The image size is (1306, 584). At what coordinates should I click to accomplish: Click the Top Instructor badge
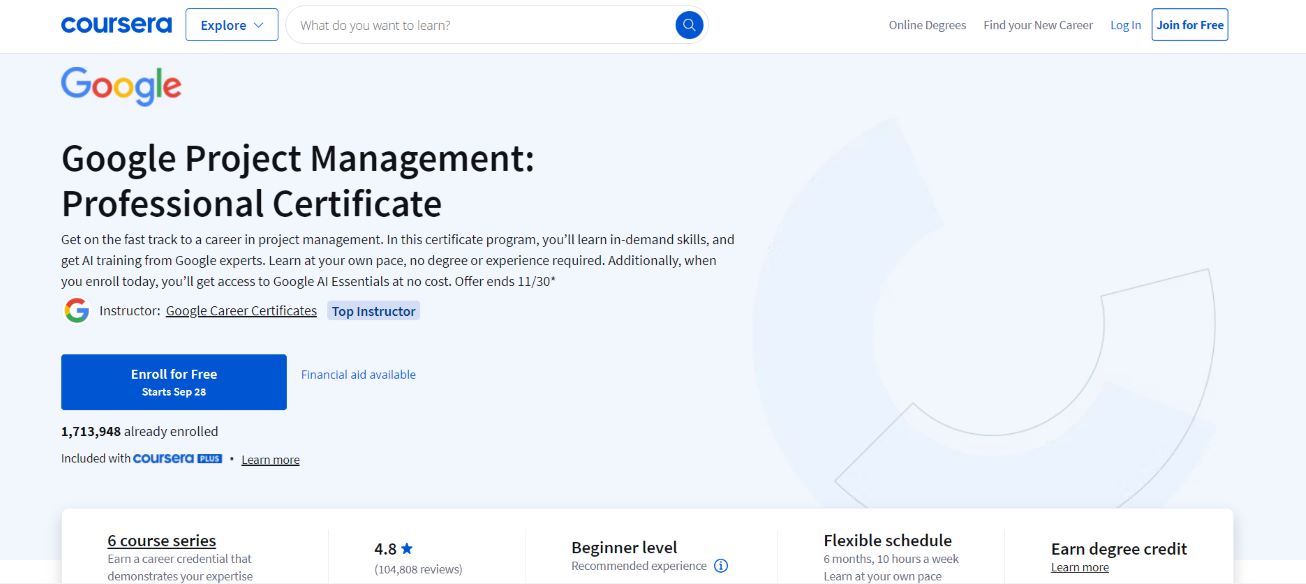373,311
